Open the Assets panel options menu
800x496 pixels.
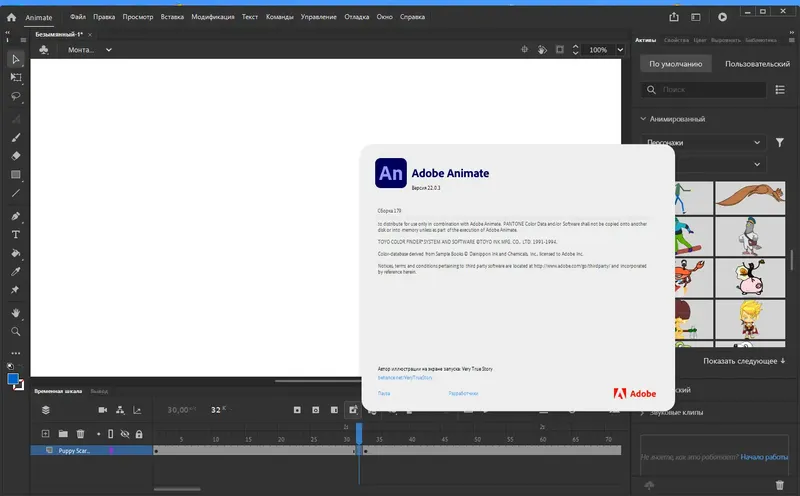click(792, 40)
